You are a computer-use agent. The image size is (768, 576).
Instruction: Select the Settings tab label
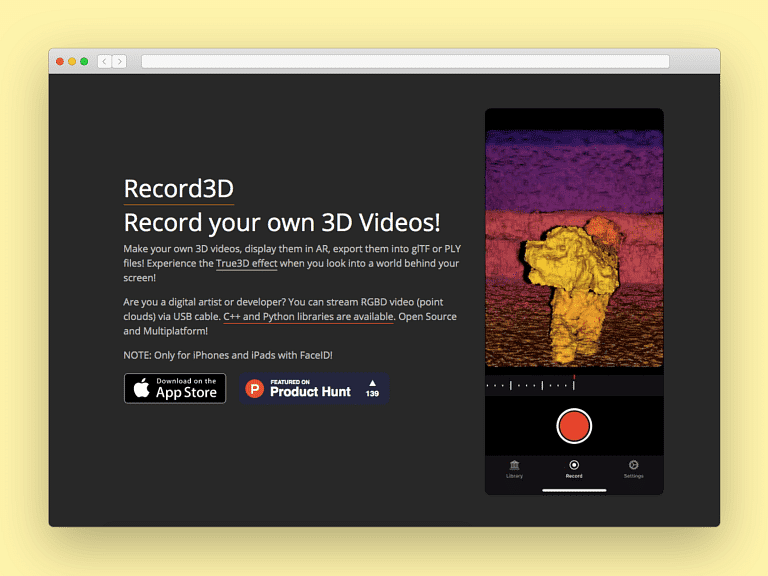[x=633, y=476]
